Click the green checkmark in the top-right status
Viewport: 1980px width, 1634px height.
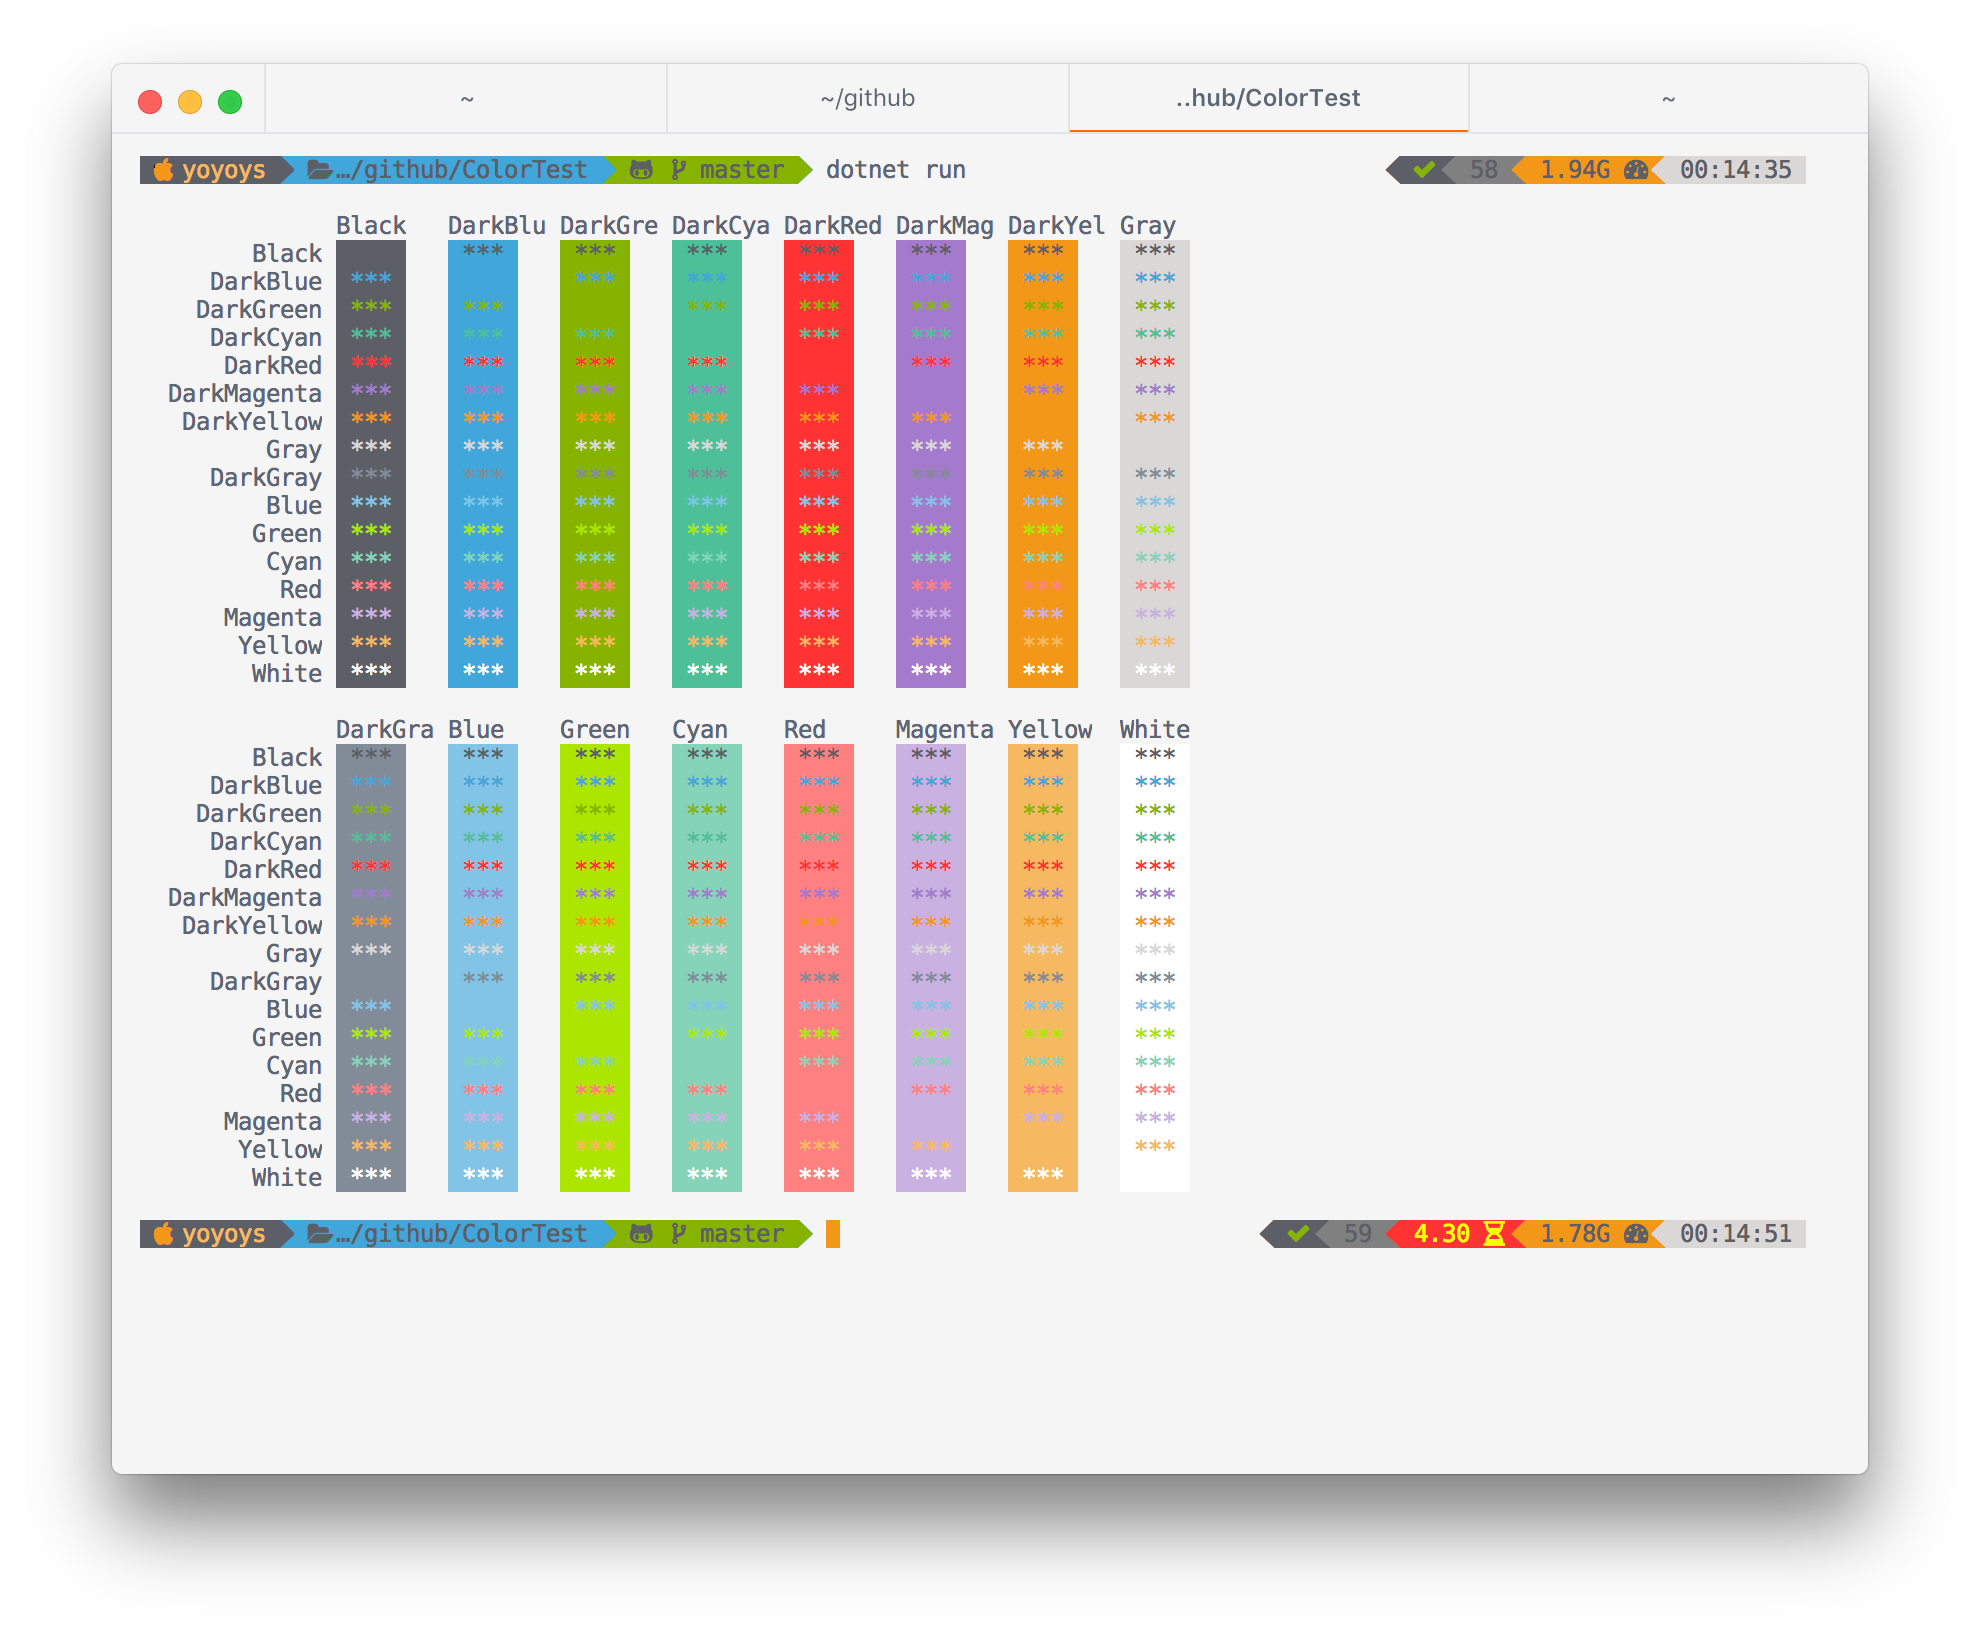point(1424,170)
